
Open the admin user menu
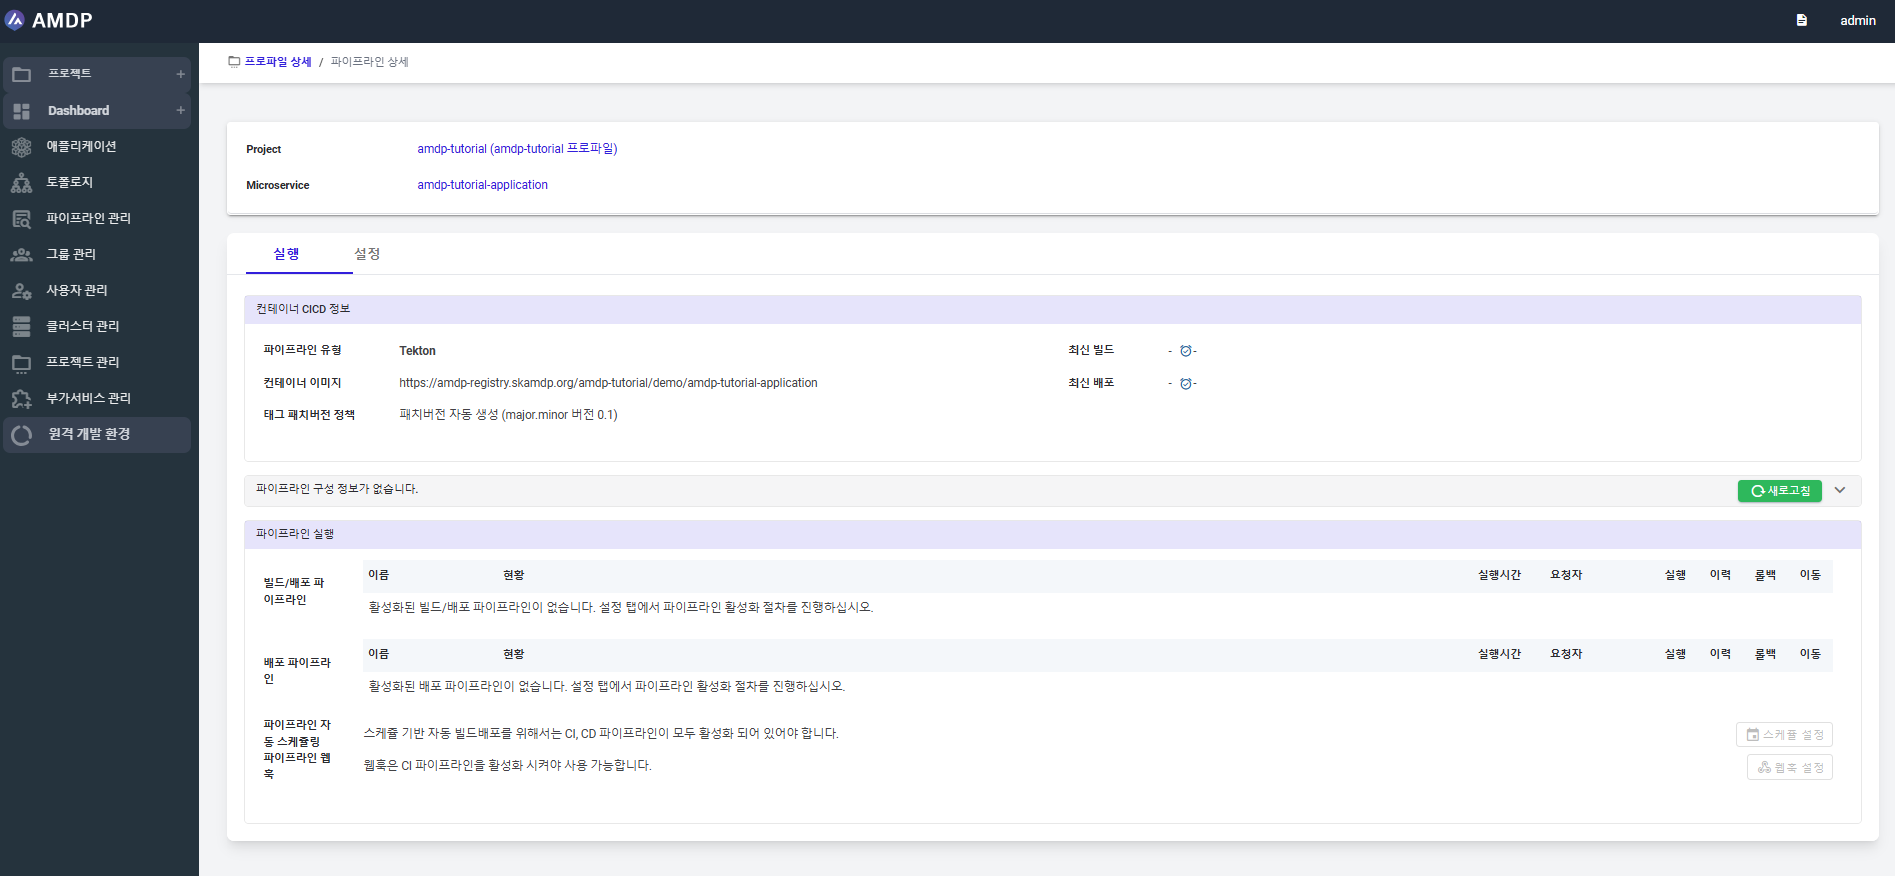tap(1857, 20)
